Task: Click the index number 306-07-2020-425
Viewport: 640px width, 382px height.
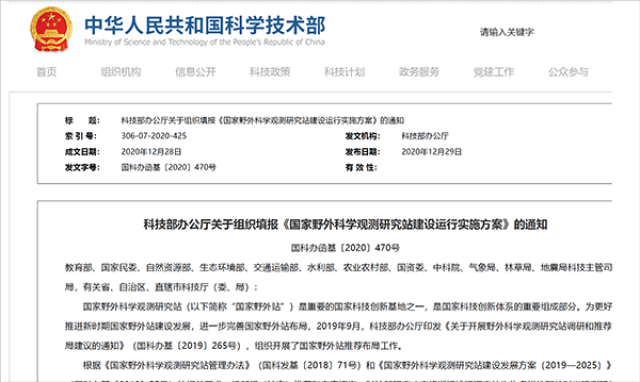Action: (154, 136)
